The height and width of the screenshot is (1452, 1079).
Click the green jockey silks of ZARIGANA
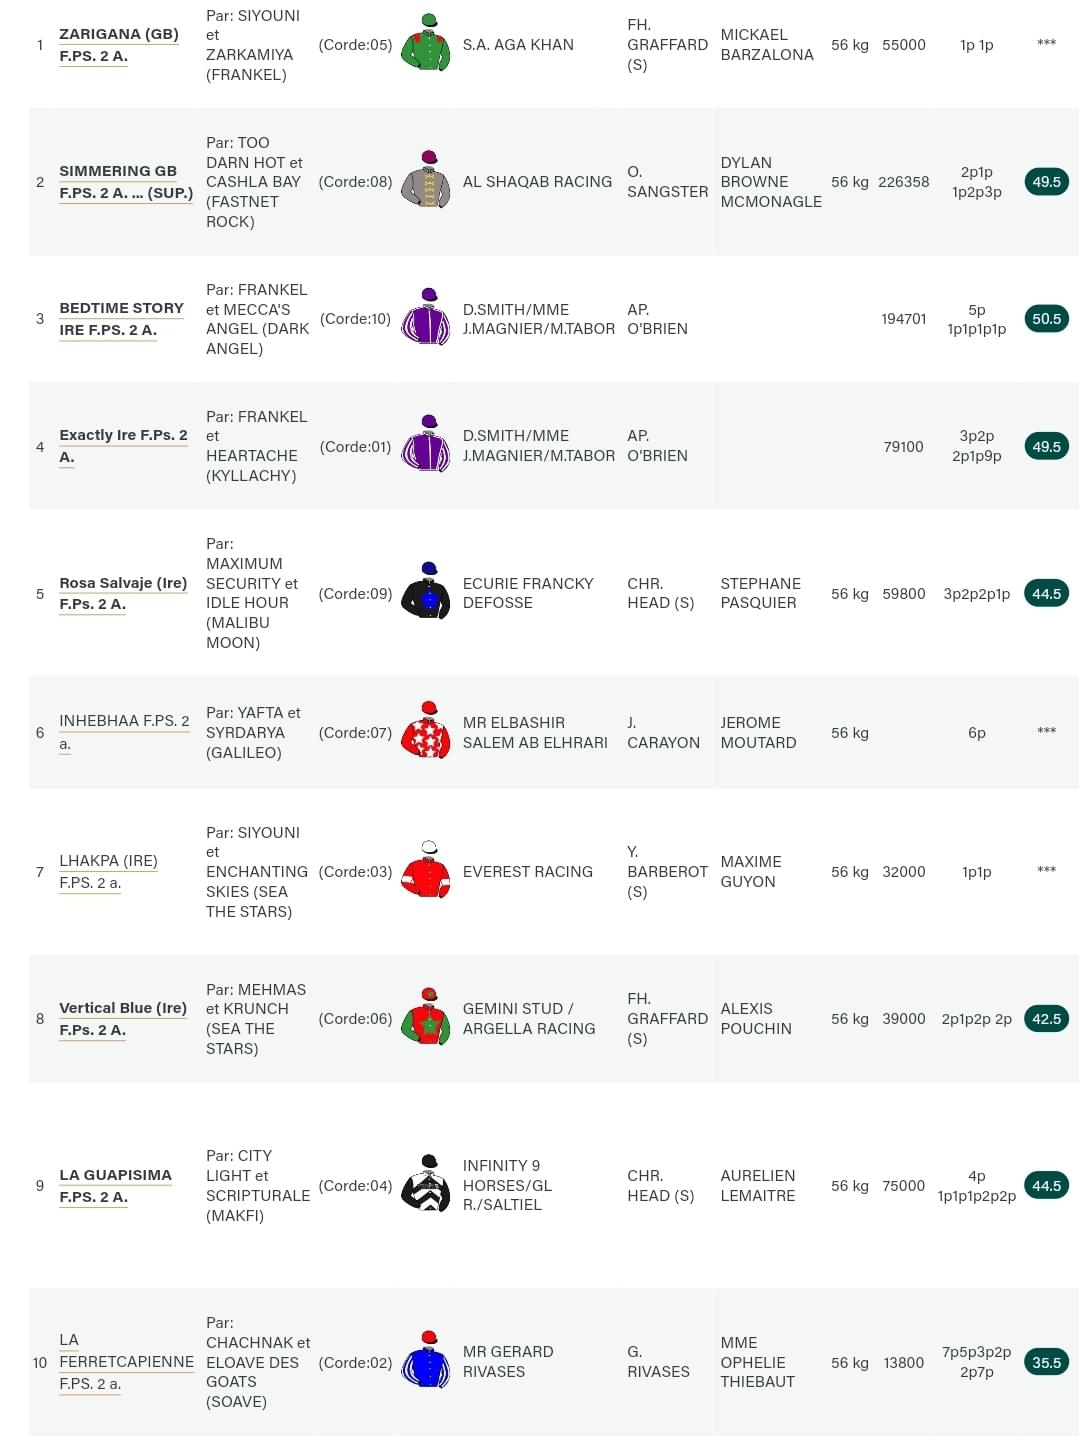426,43
